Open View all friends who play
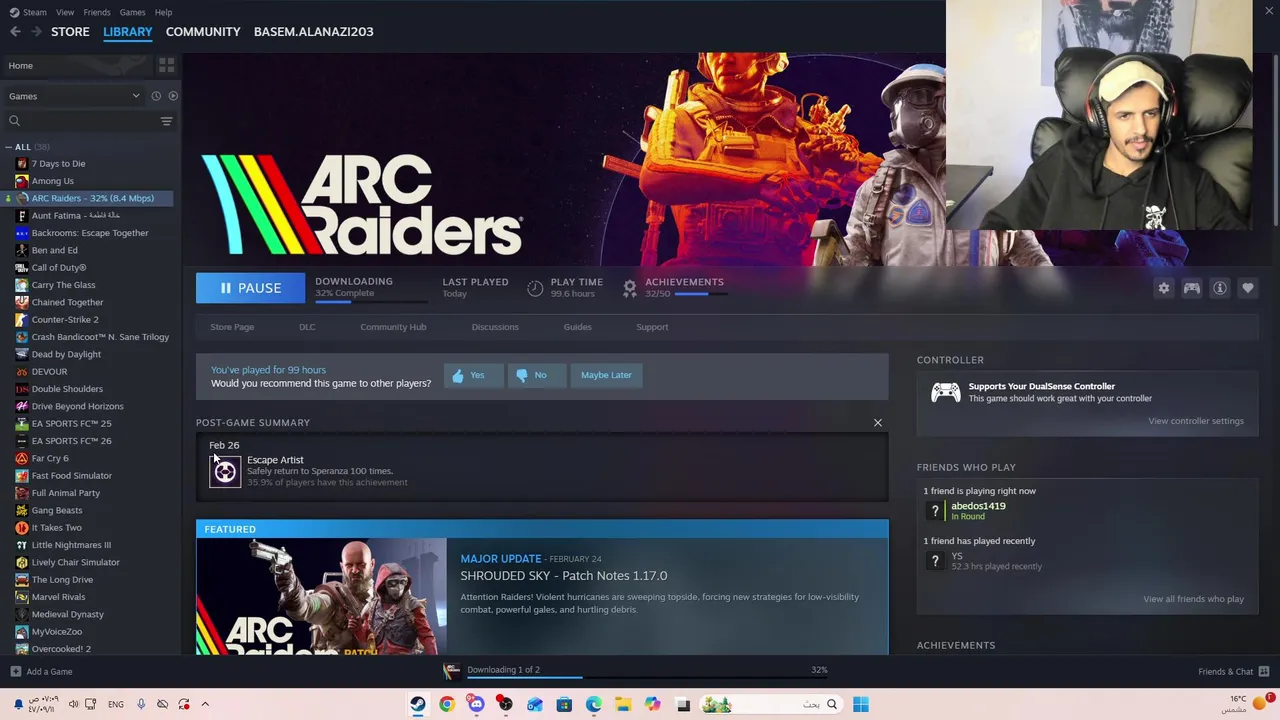The image size is (1280, 720). coord(1193,599)
